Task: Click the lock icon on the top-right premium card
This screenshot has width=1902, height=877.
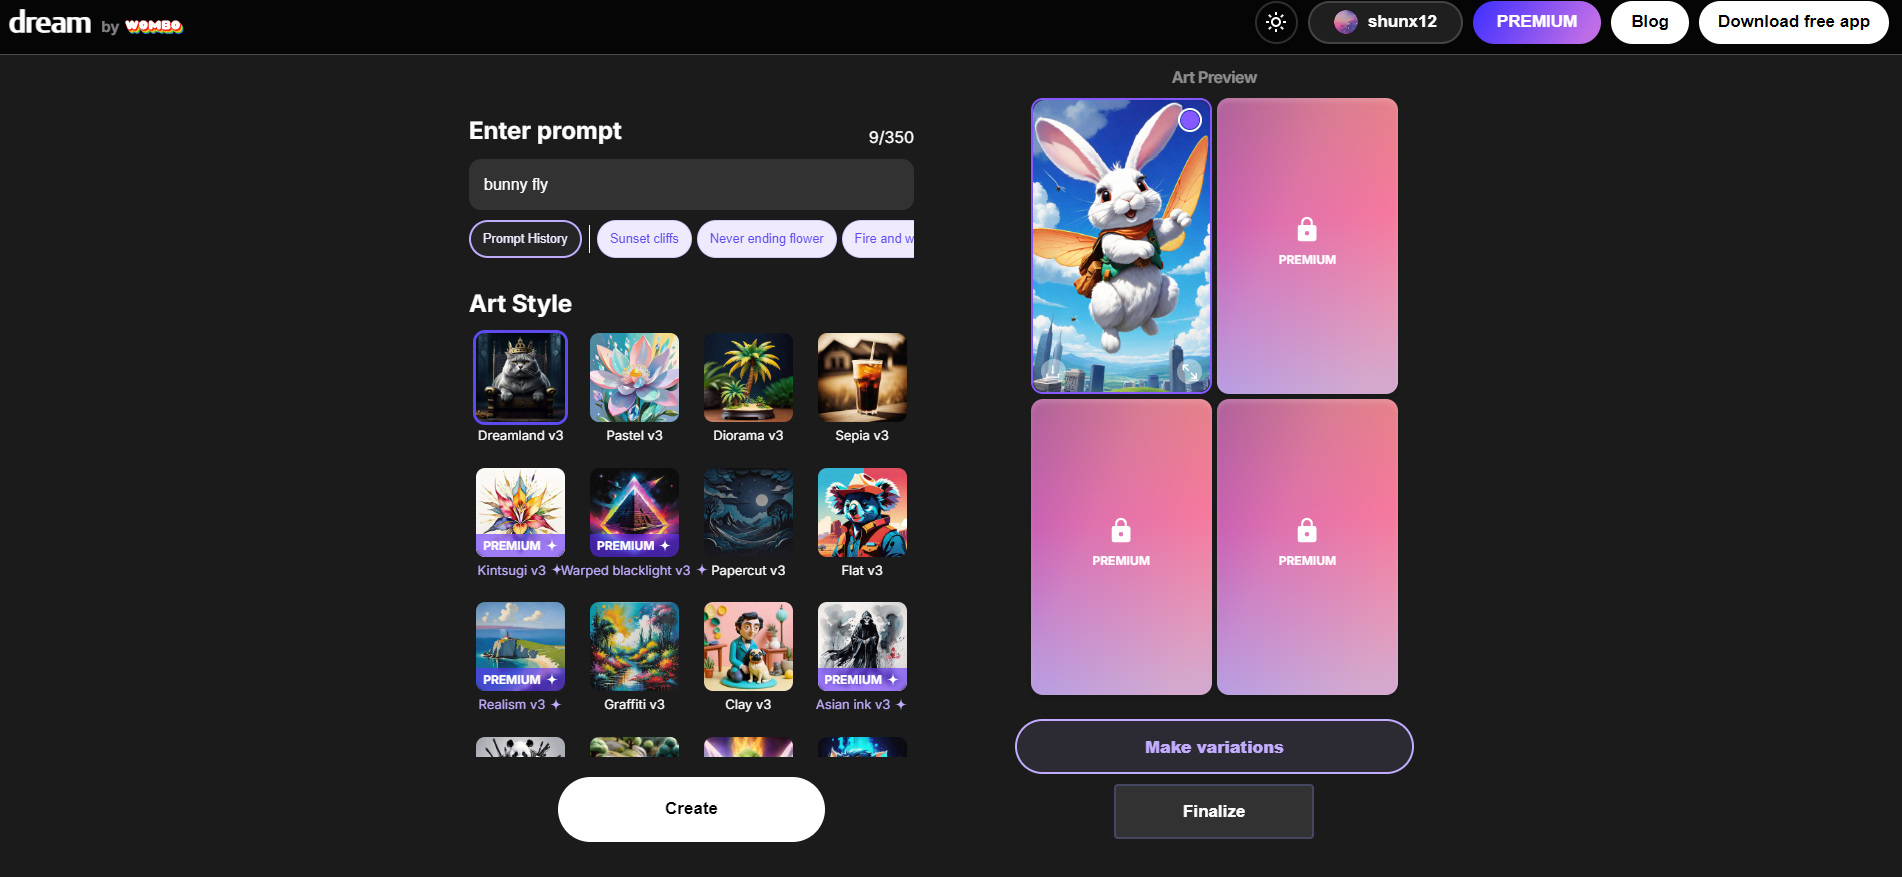Action: [x=1306, y=230]
